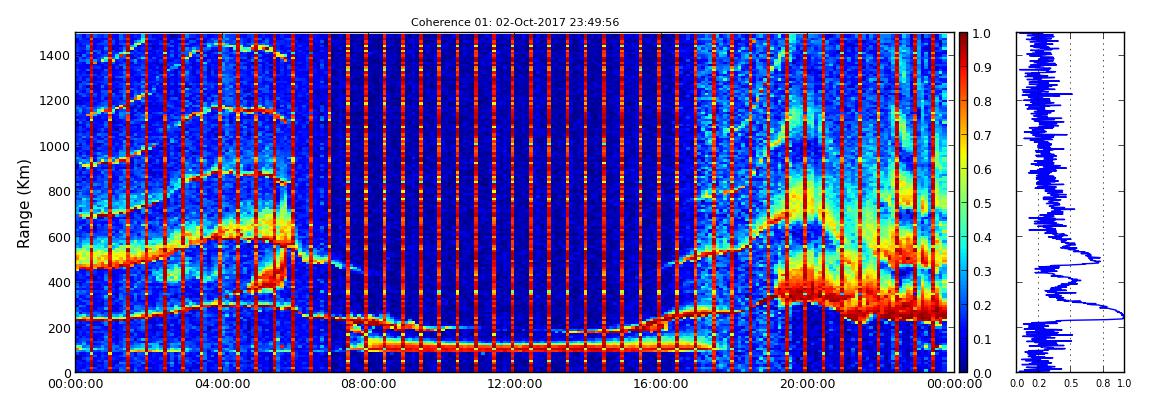Click the 400 range tick label
The image size is (1150, 407).
tap(60, 282)
